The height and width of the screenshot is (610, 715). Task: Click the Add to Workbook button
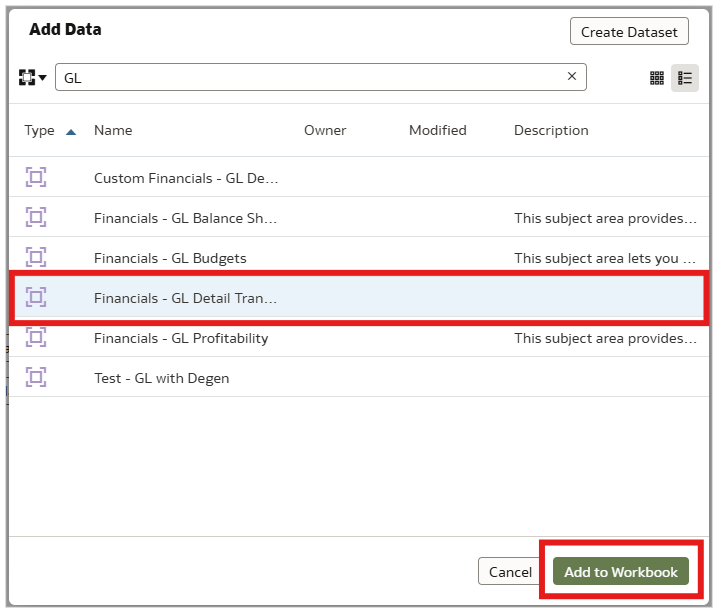(620, 572)
